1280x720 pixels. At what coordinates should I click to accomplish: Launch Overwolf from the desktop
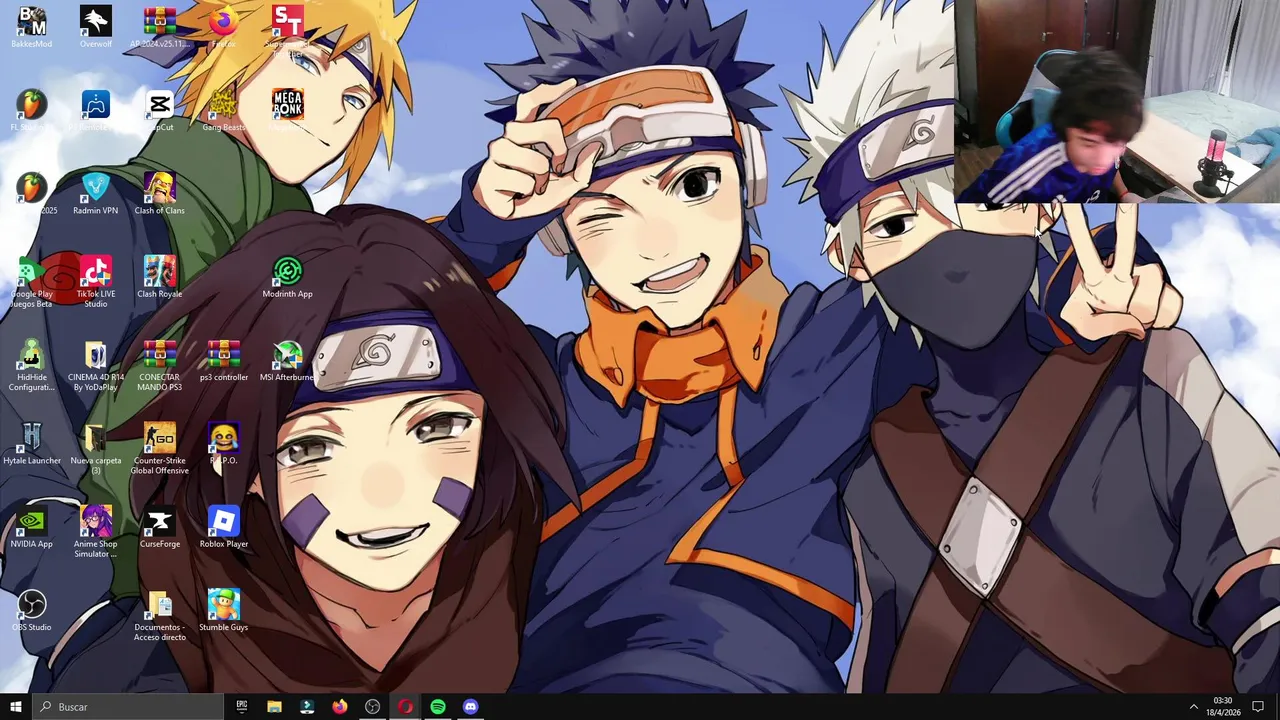point(96,27)
